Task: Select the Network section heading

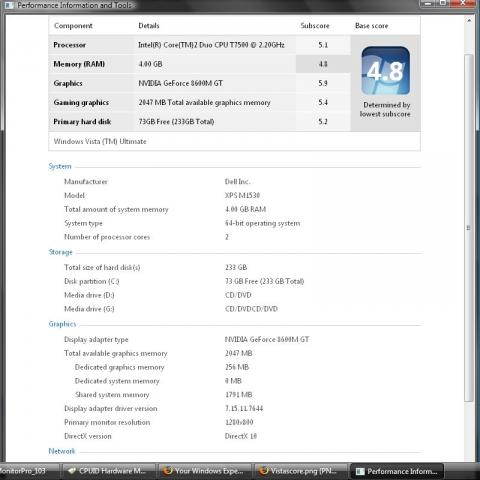Action: click(x=62, y=451)
